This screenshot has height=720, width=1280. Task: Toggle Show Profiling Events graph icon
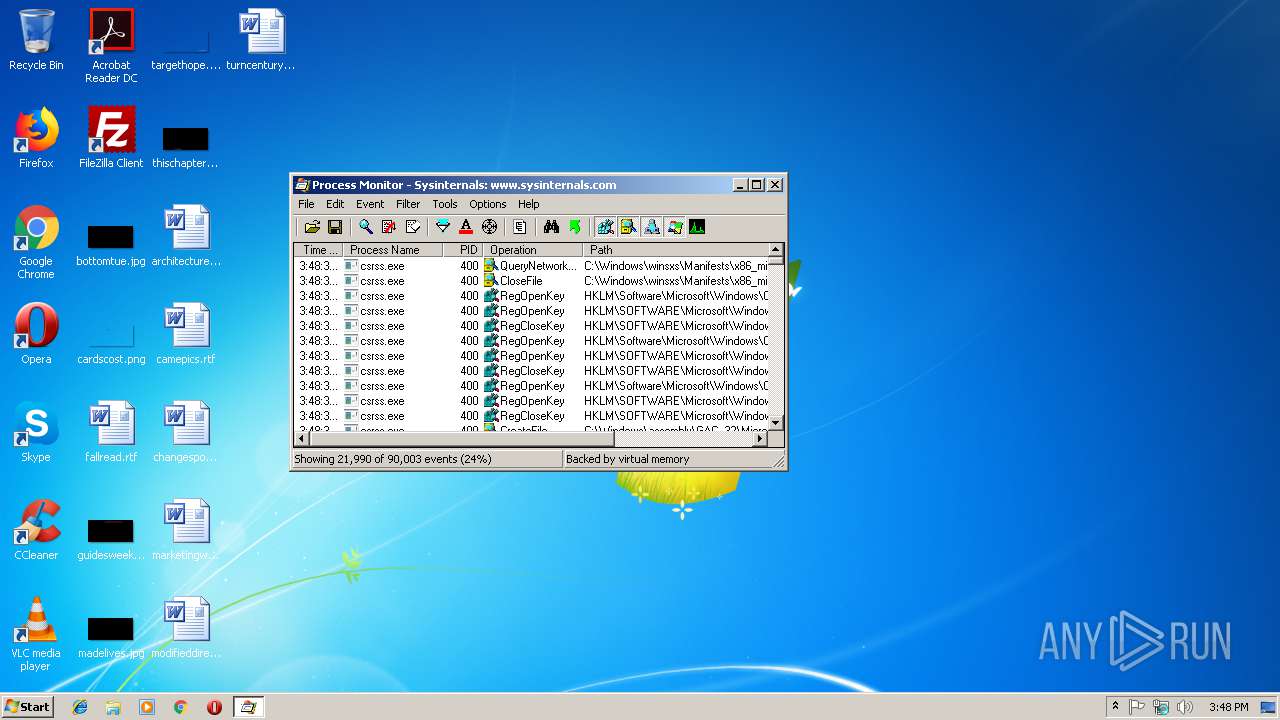point(697,227)
